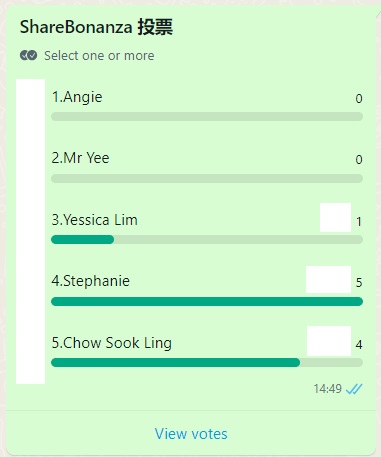Click the 14:49 message timestamp

pyautogui.click(x=328, y=389)
